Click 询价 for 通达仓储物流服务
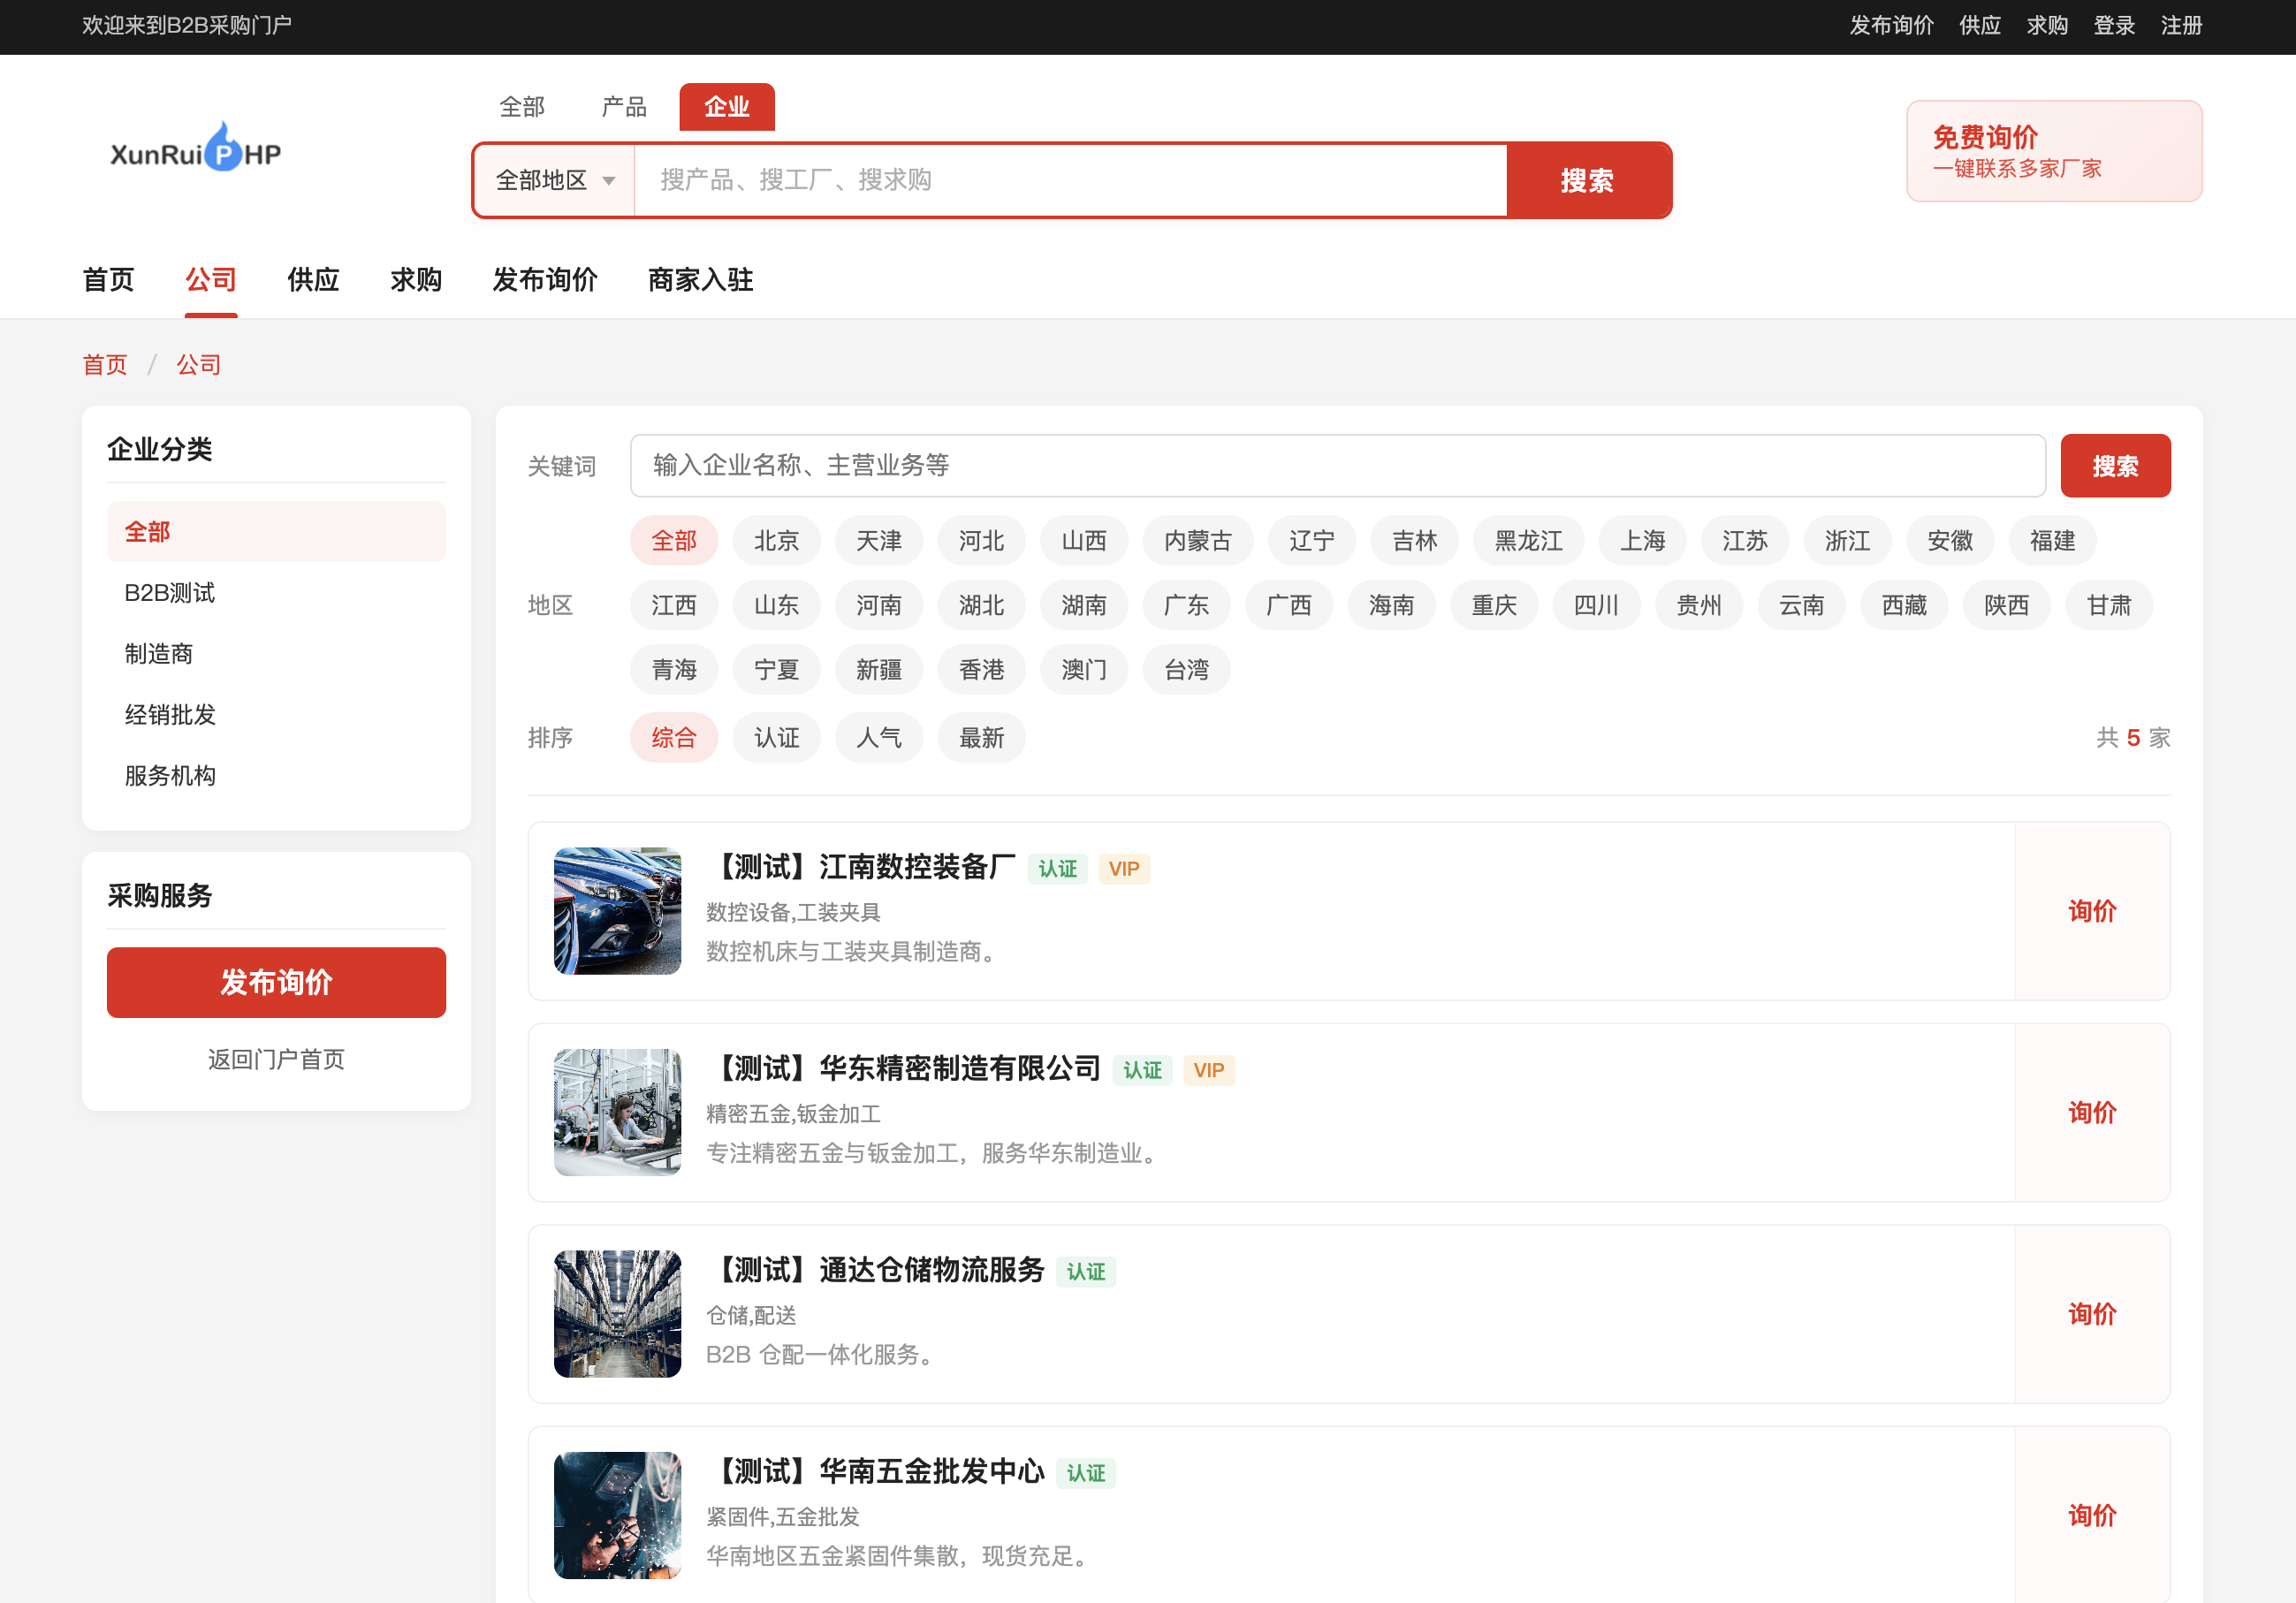The image size is (2296, 1603). (2092, 1314)
